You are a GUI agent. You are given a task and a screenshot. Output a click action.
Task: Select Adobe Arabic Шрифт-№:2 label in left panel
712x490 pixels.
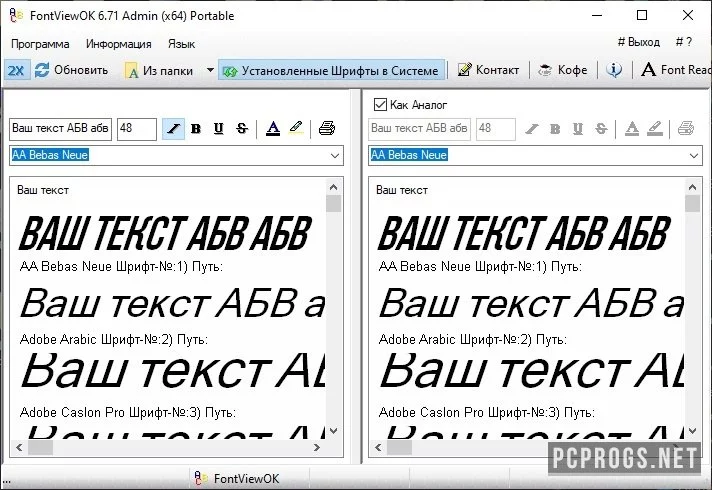(114, 339)
